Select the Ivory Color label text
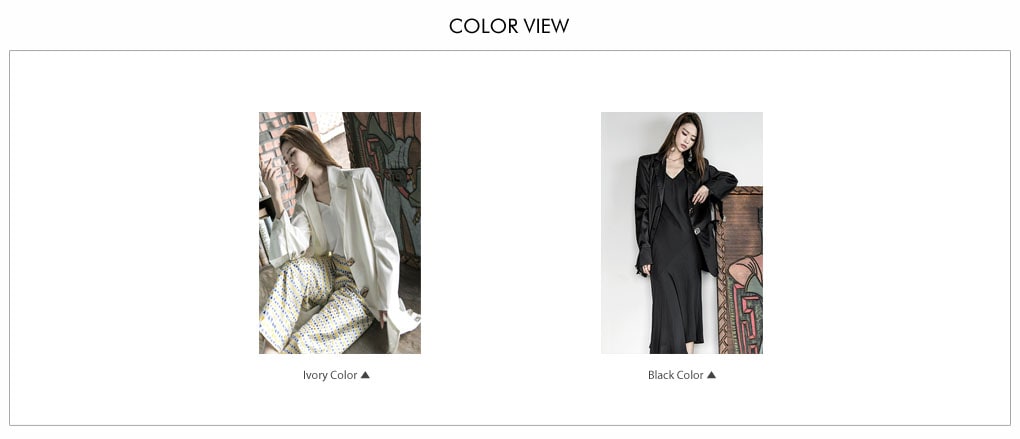Image resolution: width=1020 pixels, height=439 pixels. pyautogui.click(x=330, y=375)
